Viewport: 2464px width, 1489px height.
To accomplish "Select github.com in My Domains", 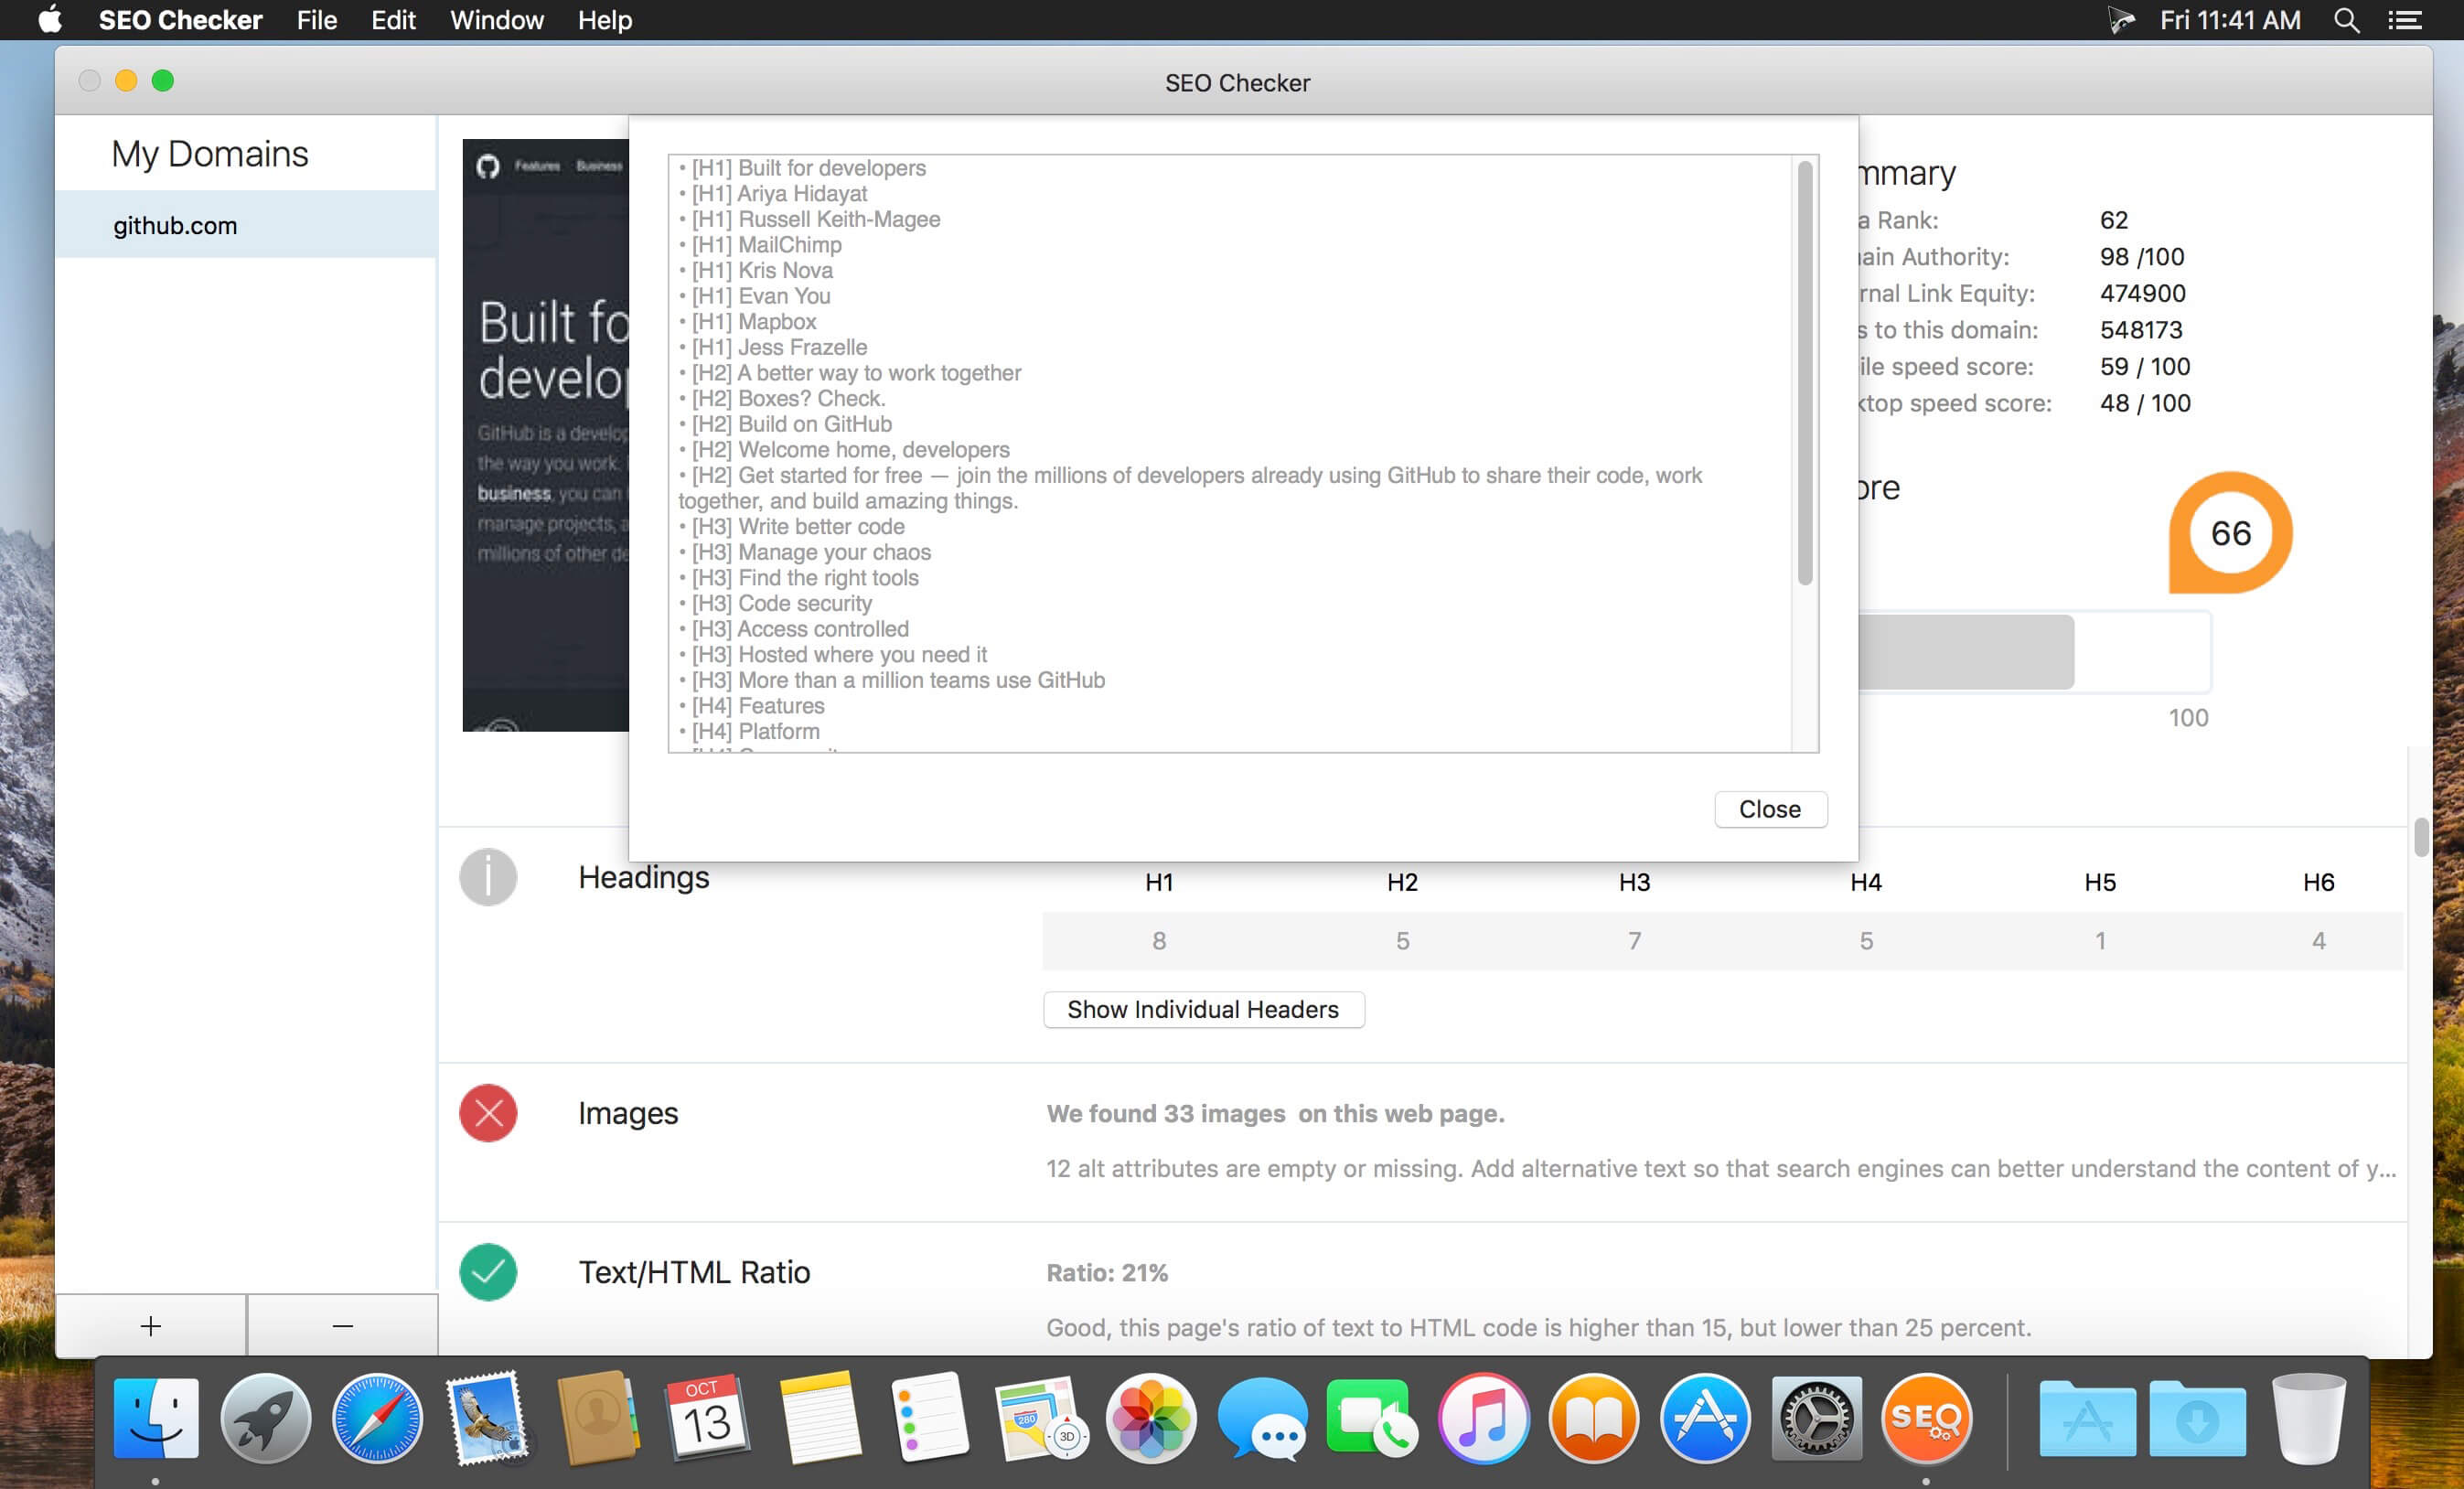I will point(246,225).
